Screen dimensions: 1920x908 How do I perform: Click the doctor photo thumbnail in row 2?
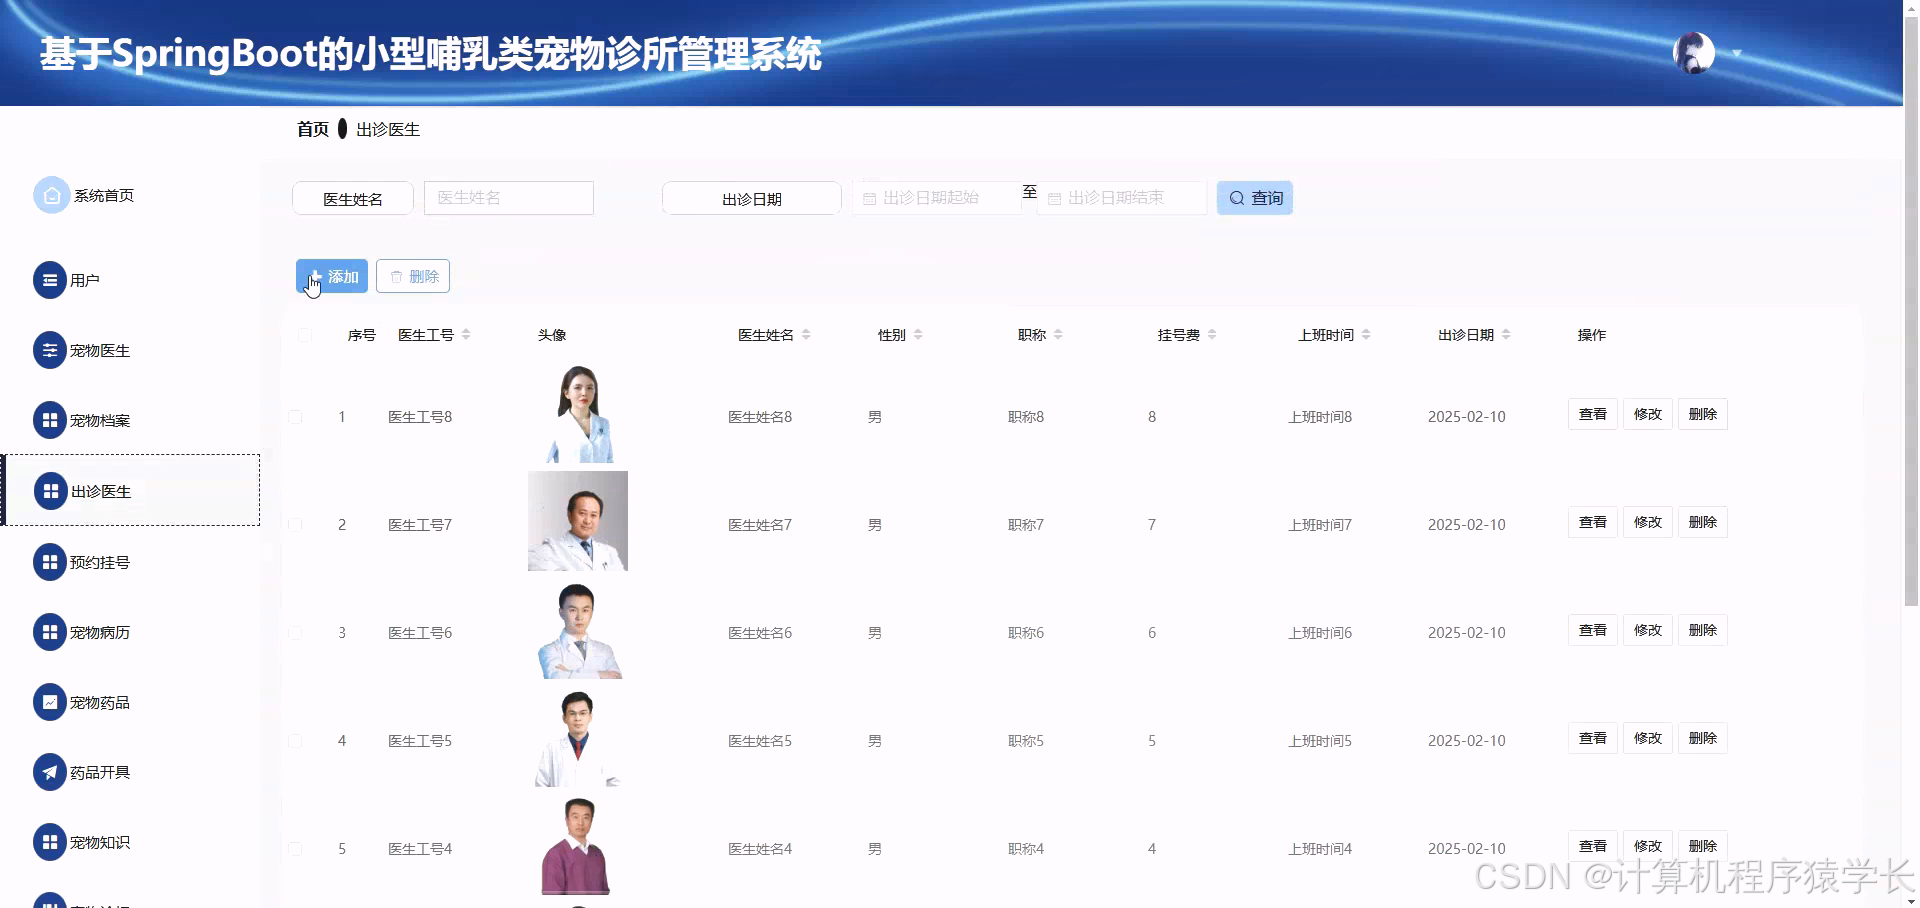(577, 520)
